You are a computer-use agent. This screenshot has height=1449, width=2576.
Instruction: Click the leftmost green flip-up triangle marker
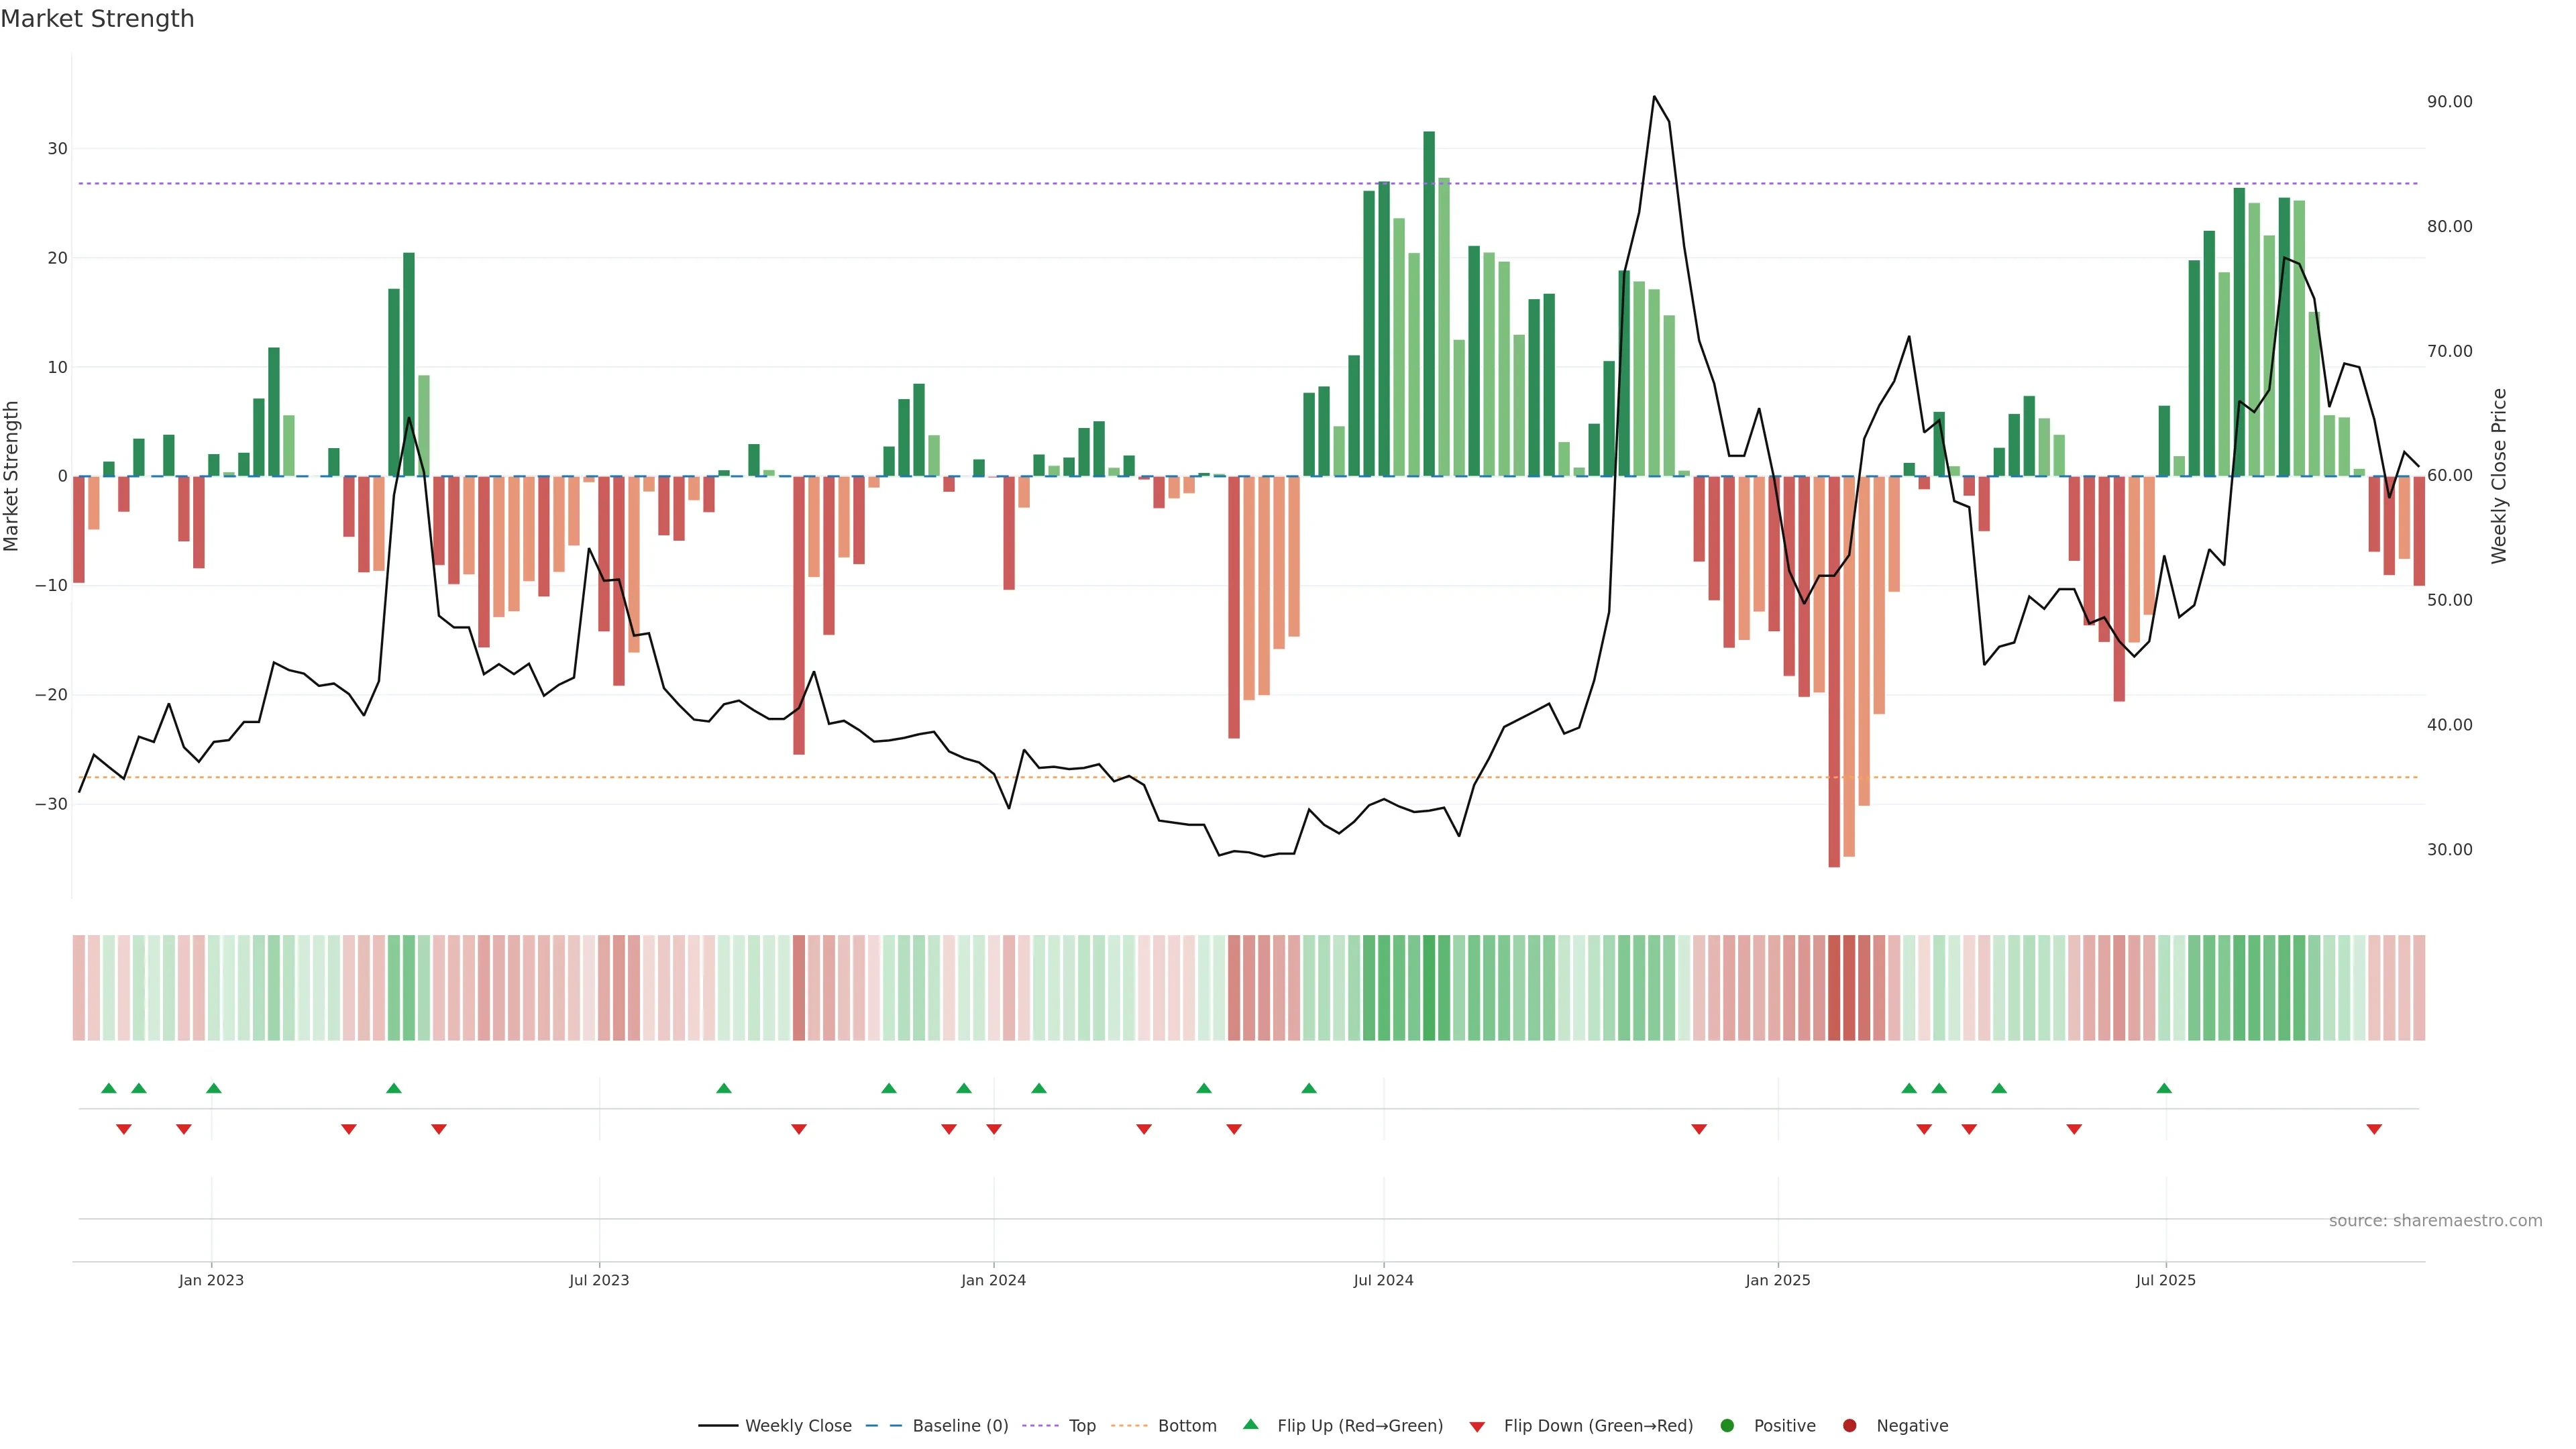click(x=109, y=1088)
